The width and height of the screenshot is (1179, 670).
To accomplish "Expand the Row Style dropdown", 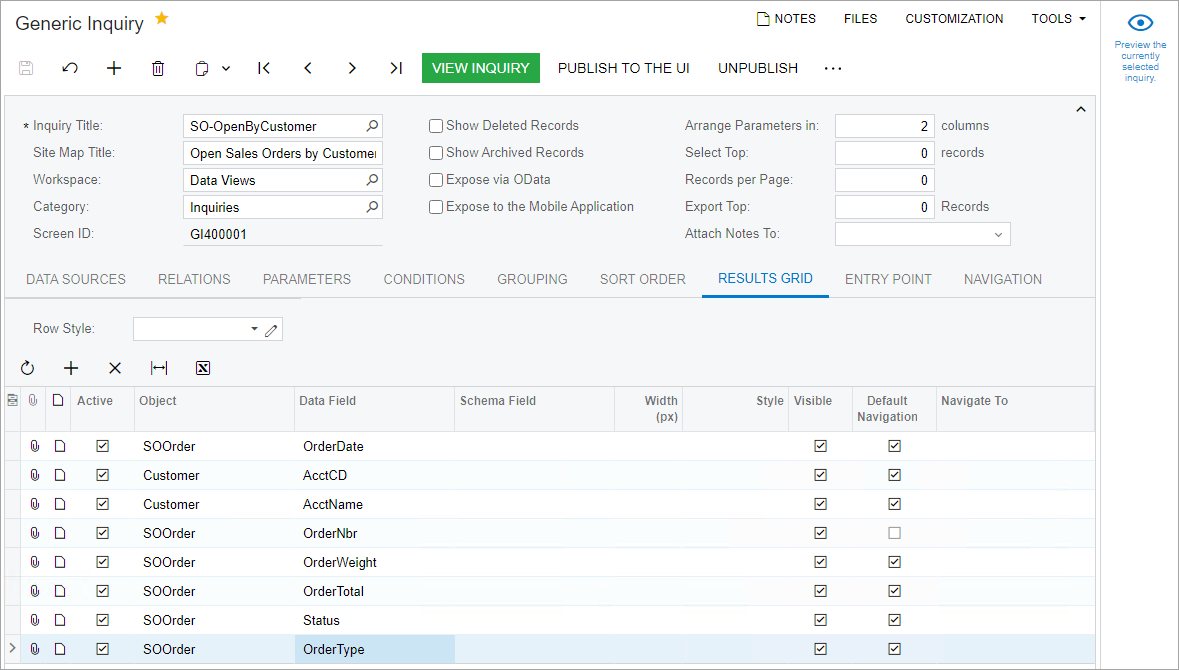I will 254,329.
